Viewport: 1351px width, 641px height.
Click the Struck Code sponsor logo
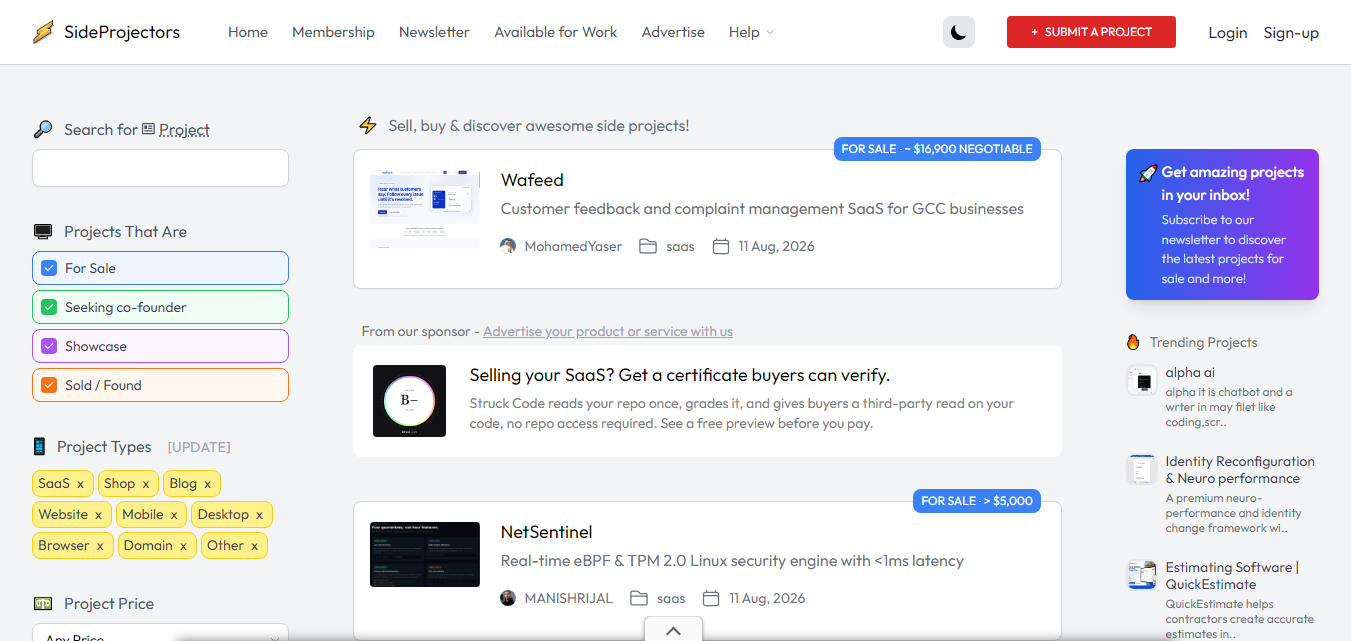coord(409,401)
